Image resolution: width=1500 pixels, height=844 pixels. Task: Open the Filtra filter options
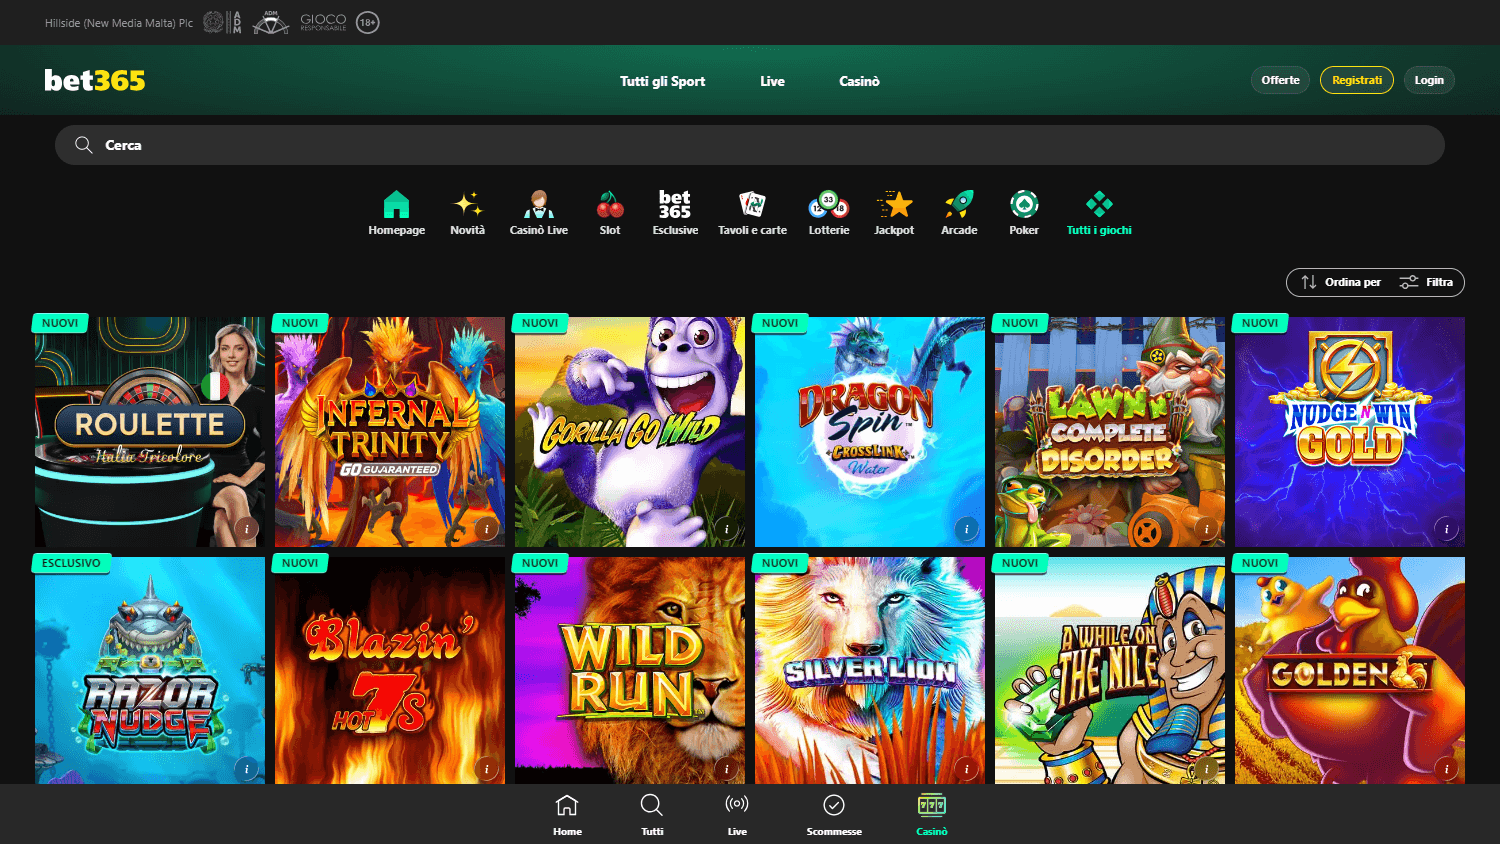tap(1426, 282)
